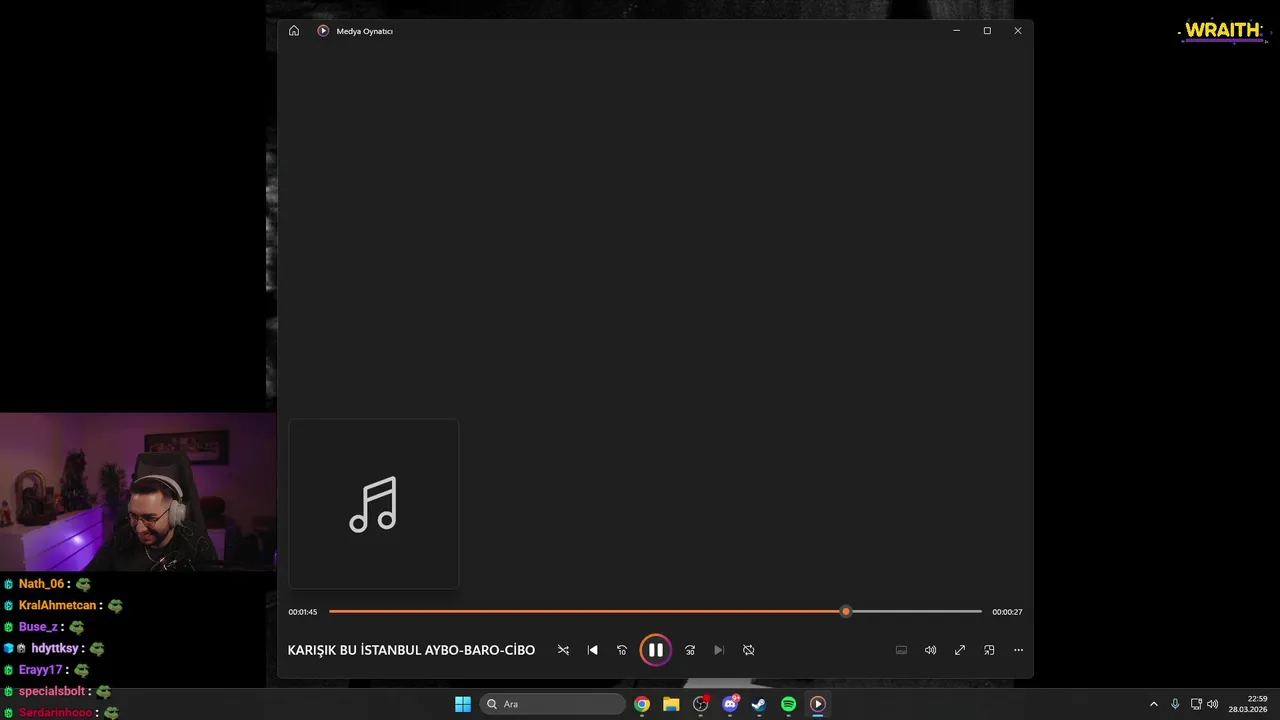Skip to next track
This screenshot has width=1280, height=720.
[x=719, y=650]
